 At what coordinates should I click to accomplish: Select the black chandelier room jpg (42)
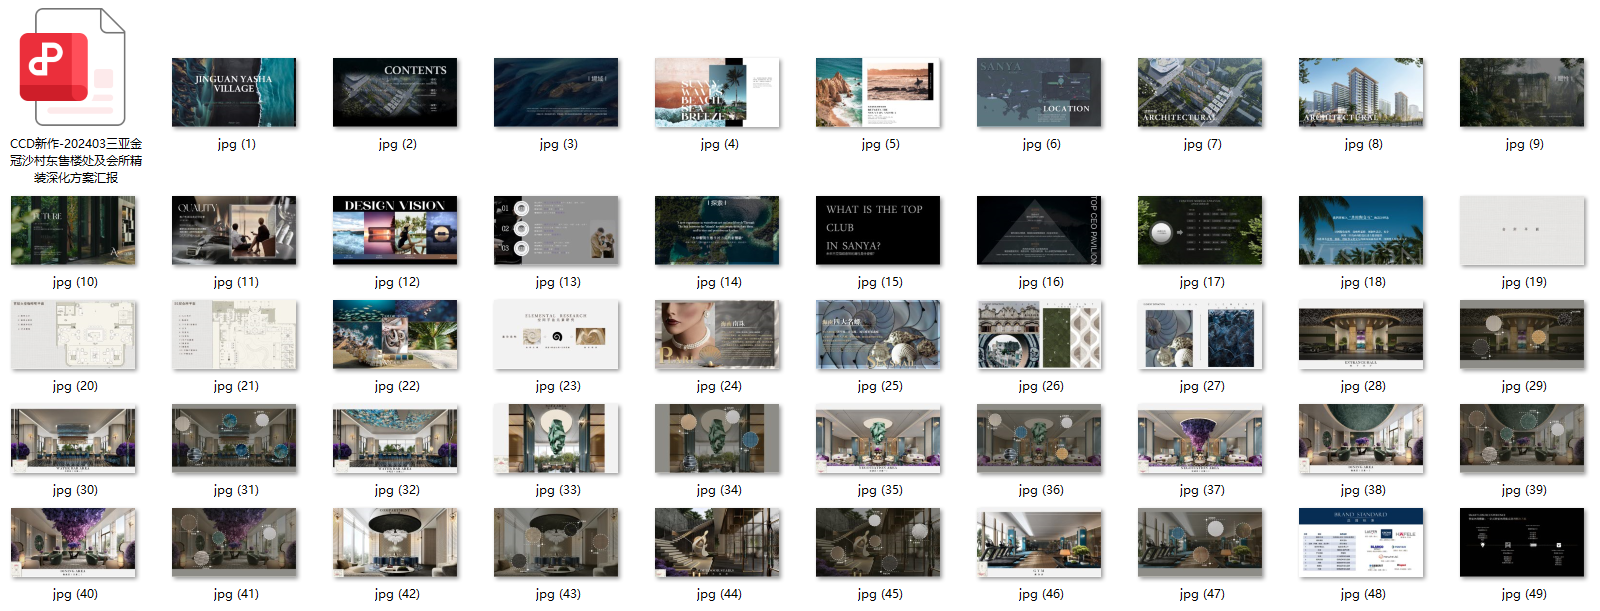tap(395, 542)
